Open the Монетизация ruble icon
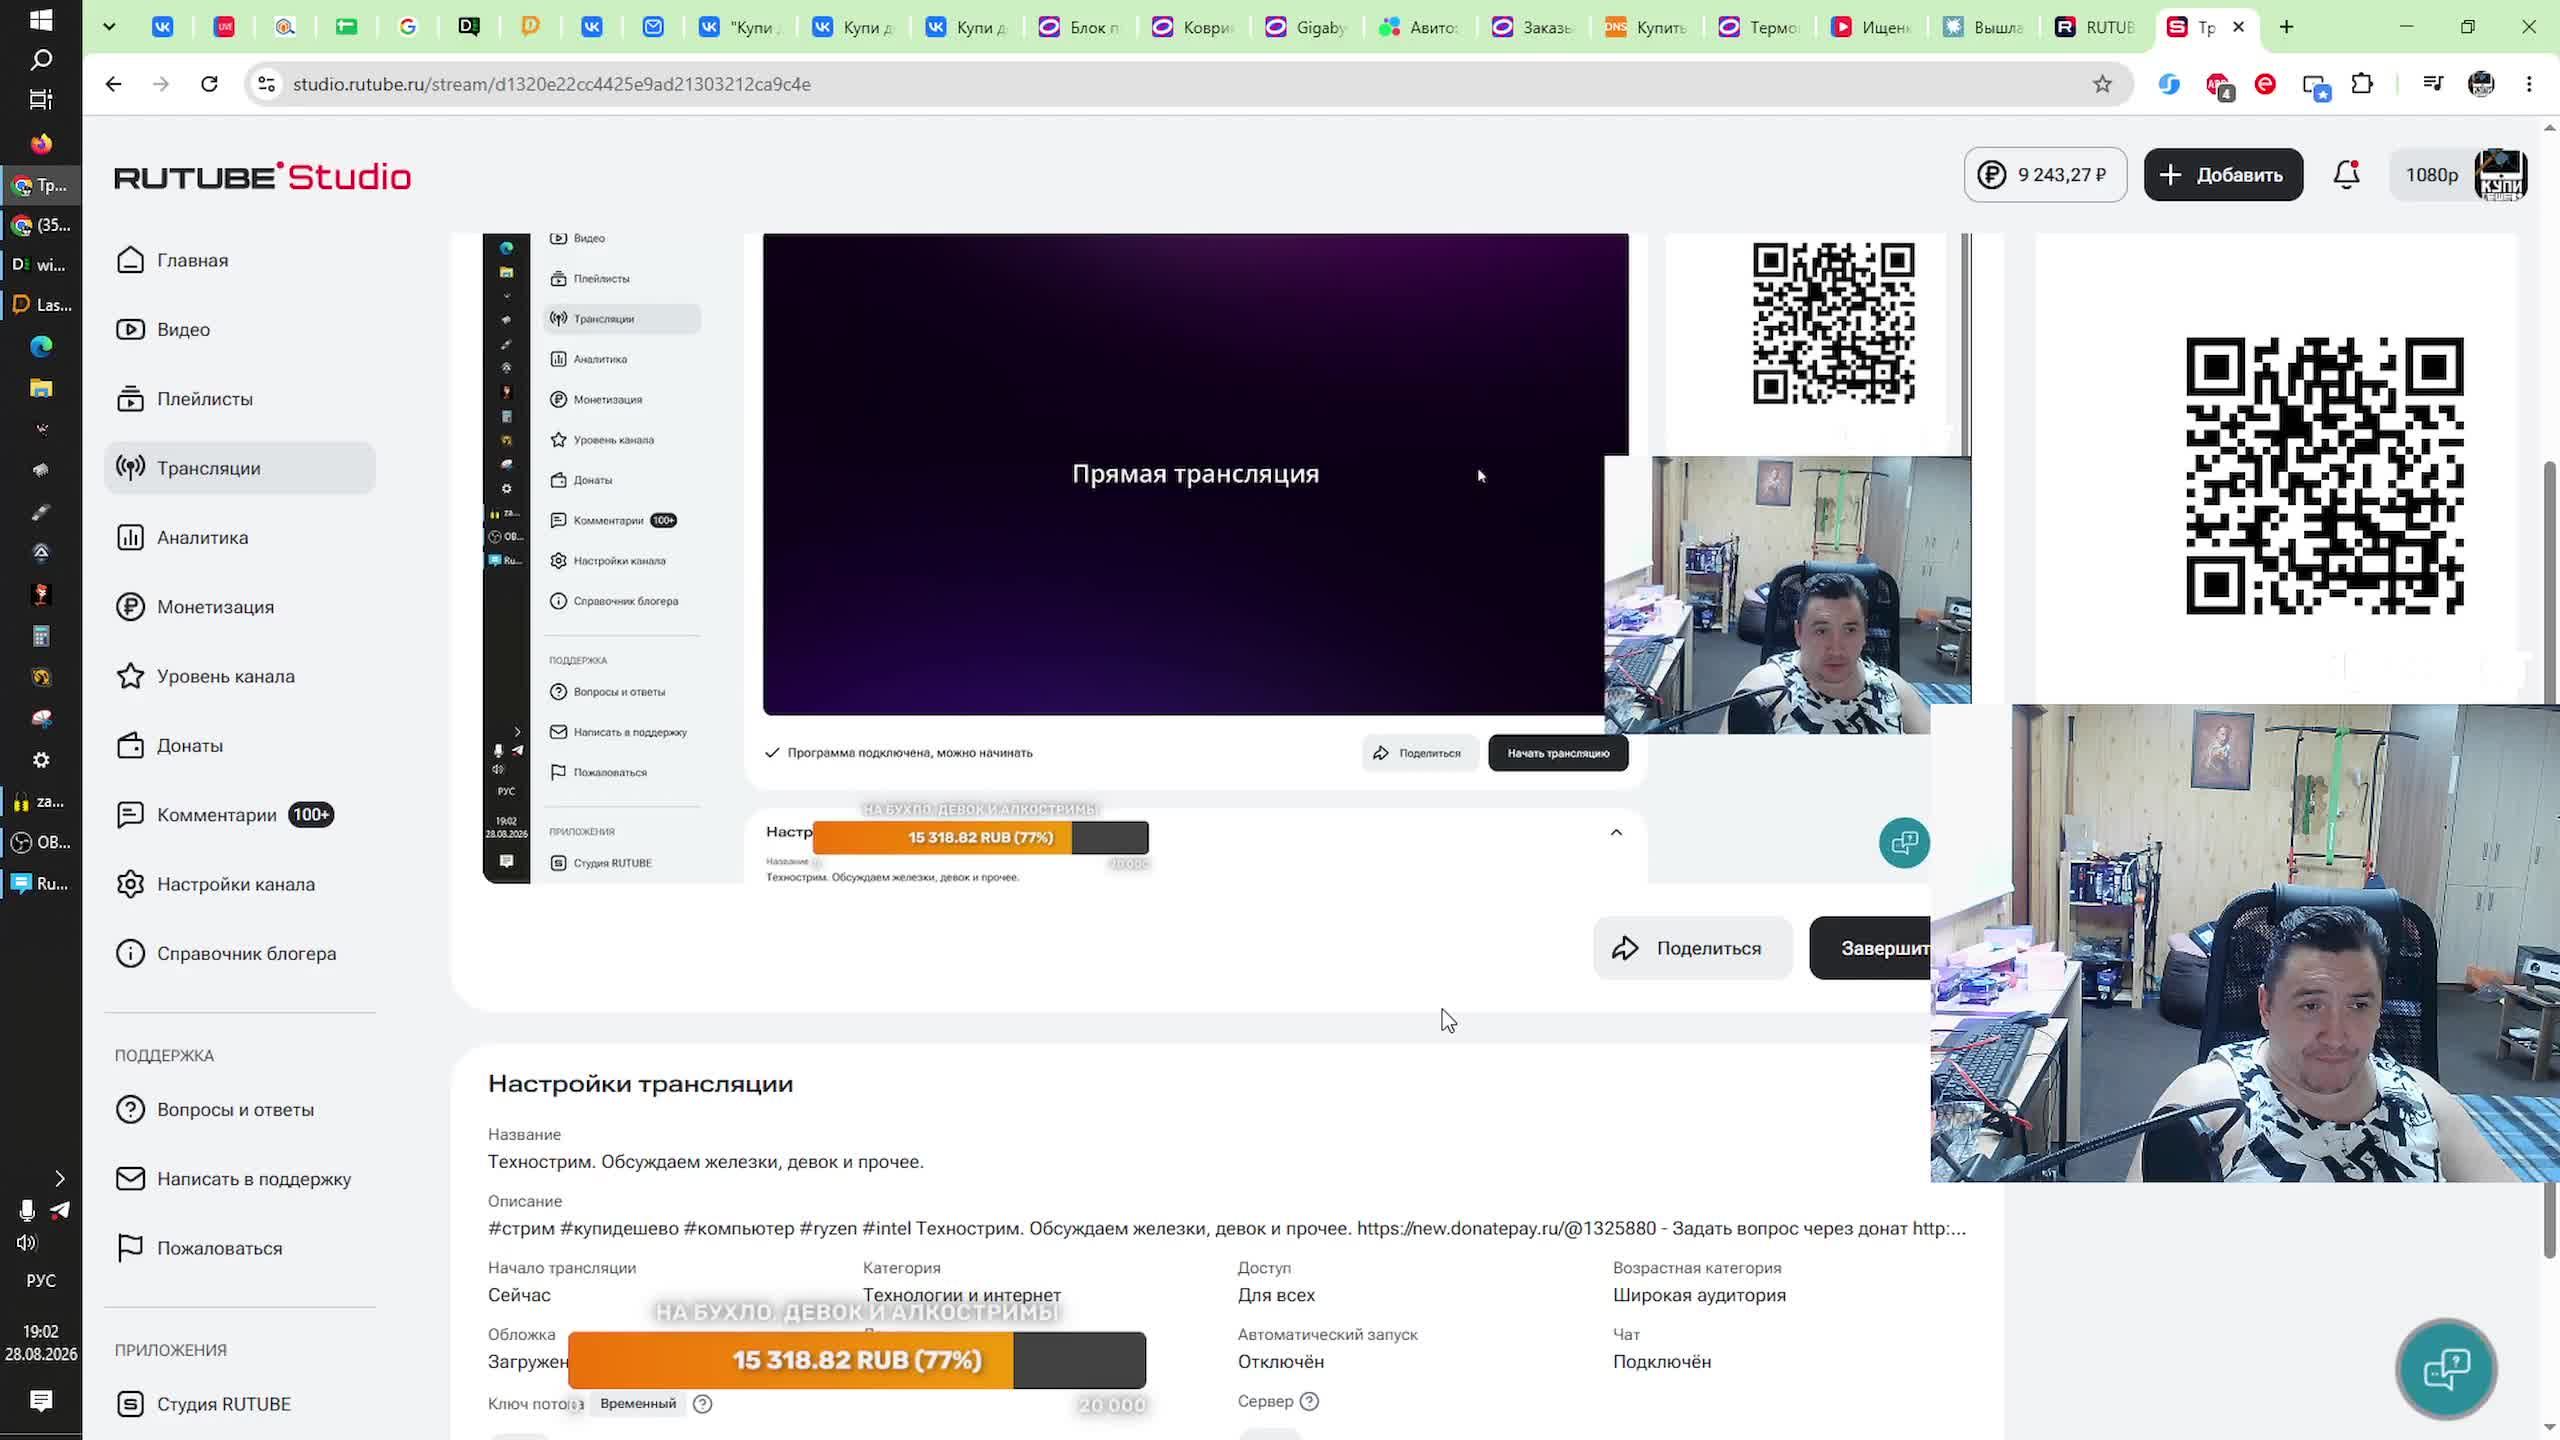 pos(130,607)
